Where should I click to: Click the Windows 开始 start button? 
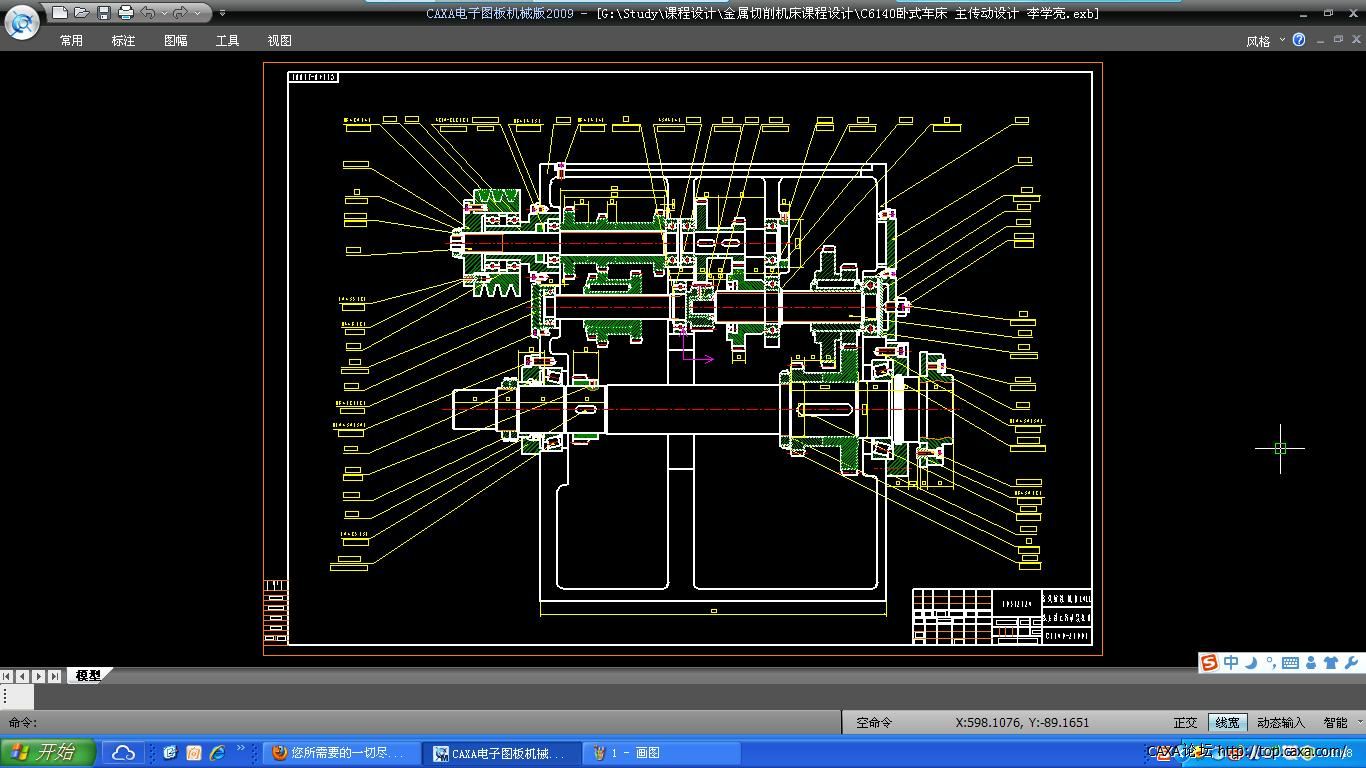pos(47,753)
